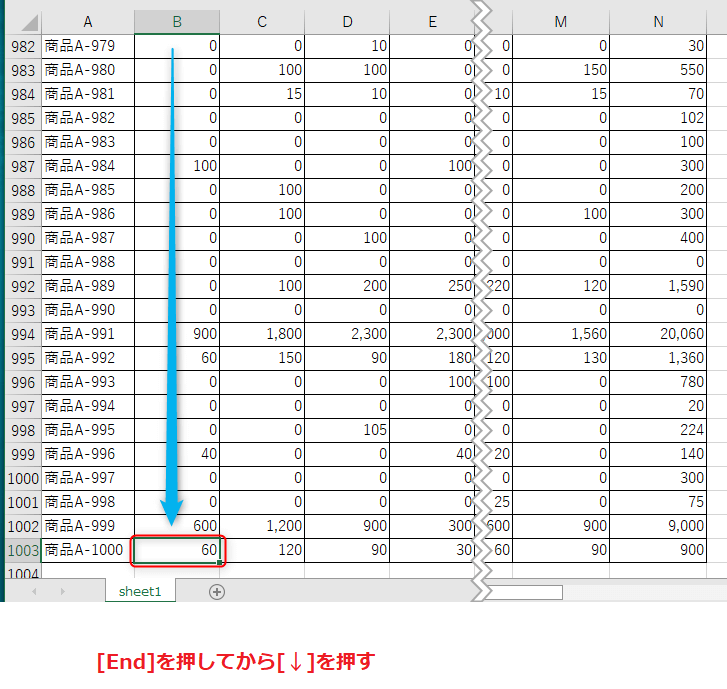Click column B value 600 in row 1002
Image resolution: width=727 pixels, height=689 pixels.
coord(177,526)
